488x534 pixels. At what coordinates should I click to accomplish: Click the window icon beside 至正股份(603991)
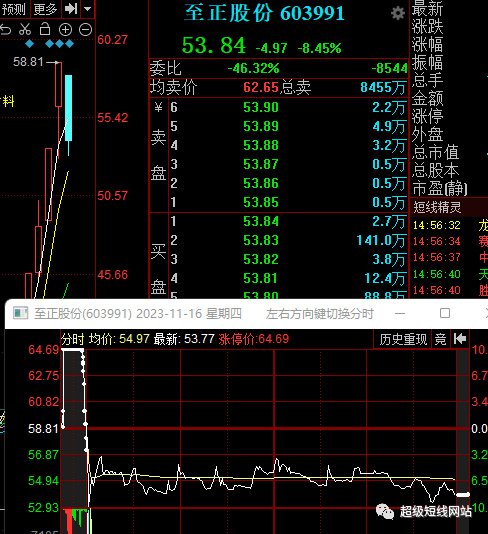pyautogui.click(x=20, y=313)
